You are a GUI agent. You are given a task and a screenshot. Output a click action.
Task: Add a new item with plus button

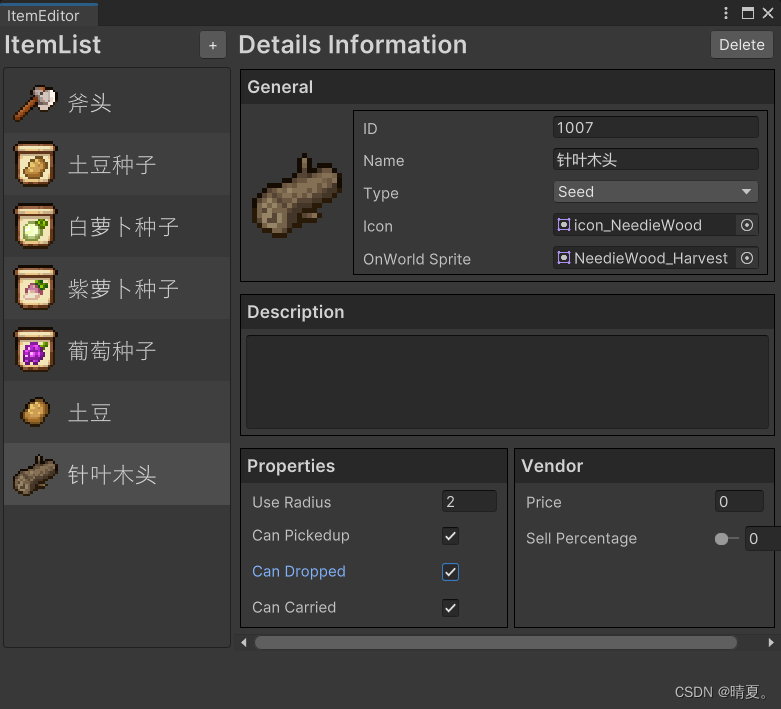pos(213,45)
